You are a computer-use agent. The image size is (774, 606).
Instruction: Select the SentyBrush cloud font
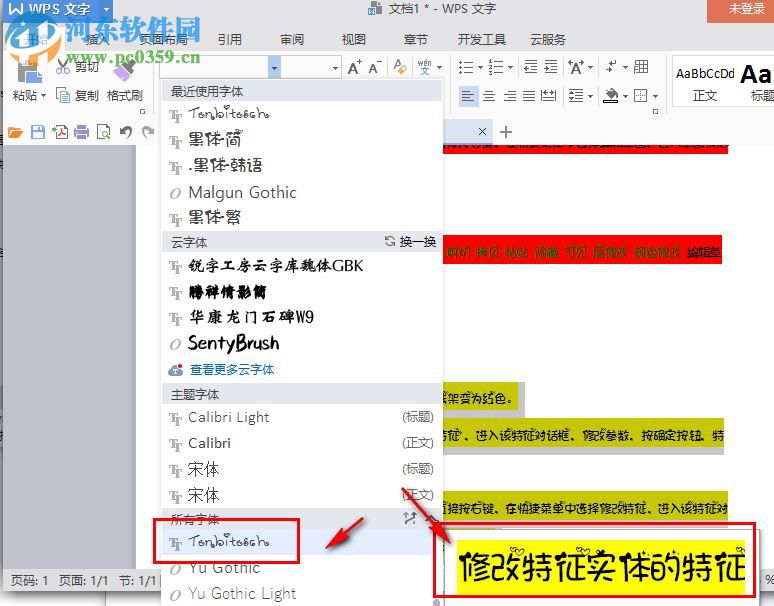click(x=302, y=343)
